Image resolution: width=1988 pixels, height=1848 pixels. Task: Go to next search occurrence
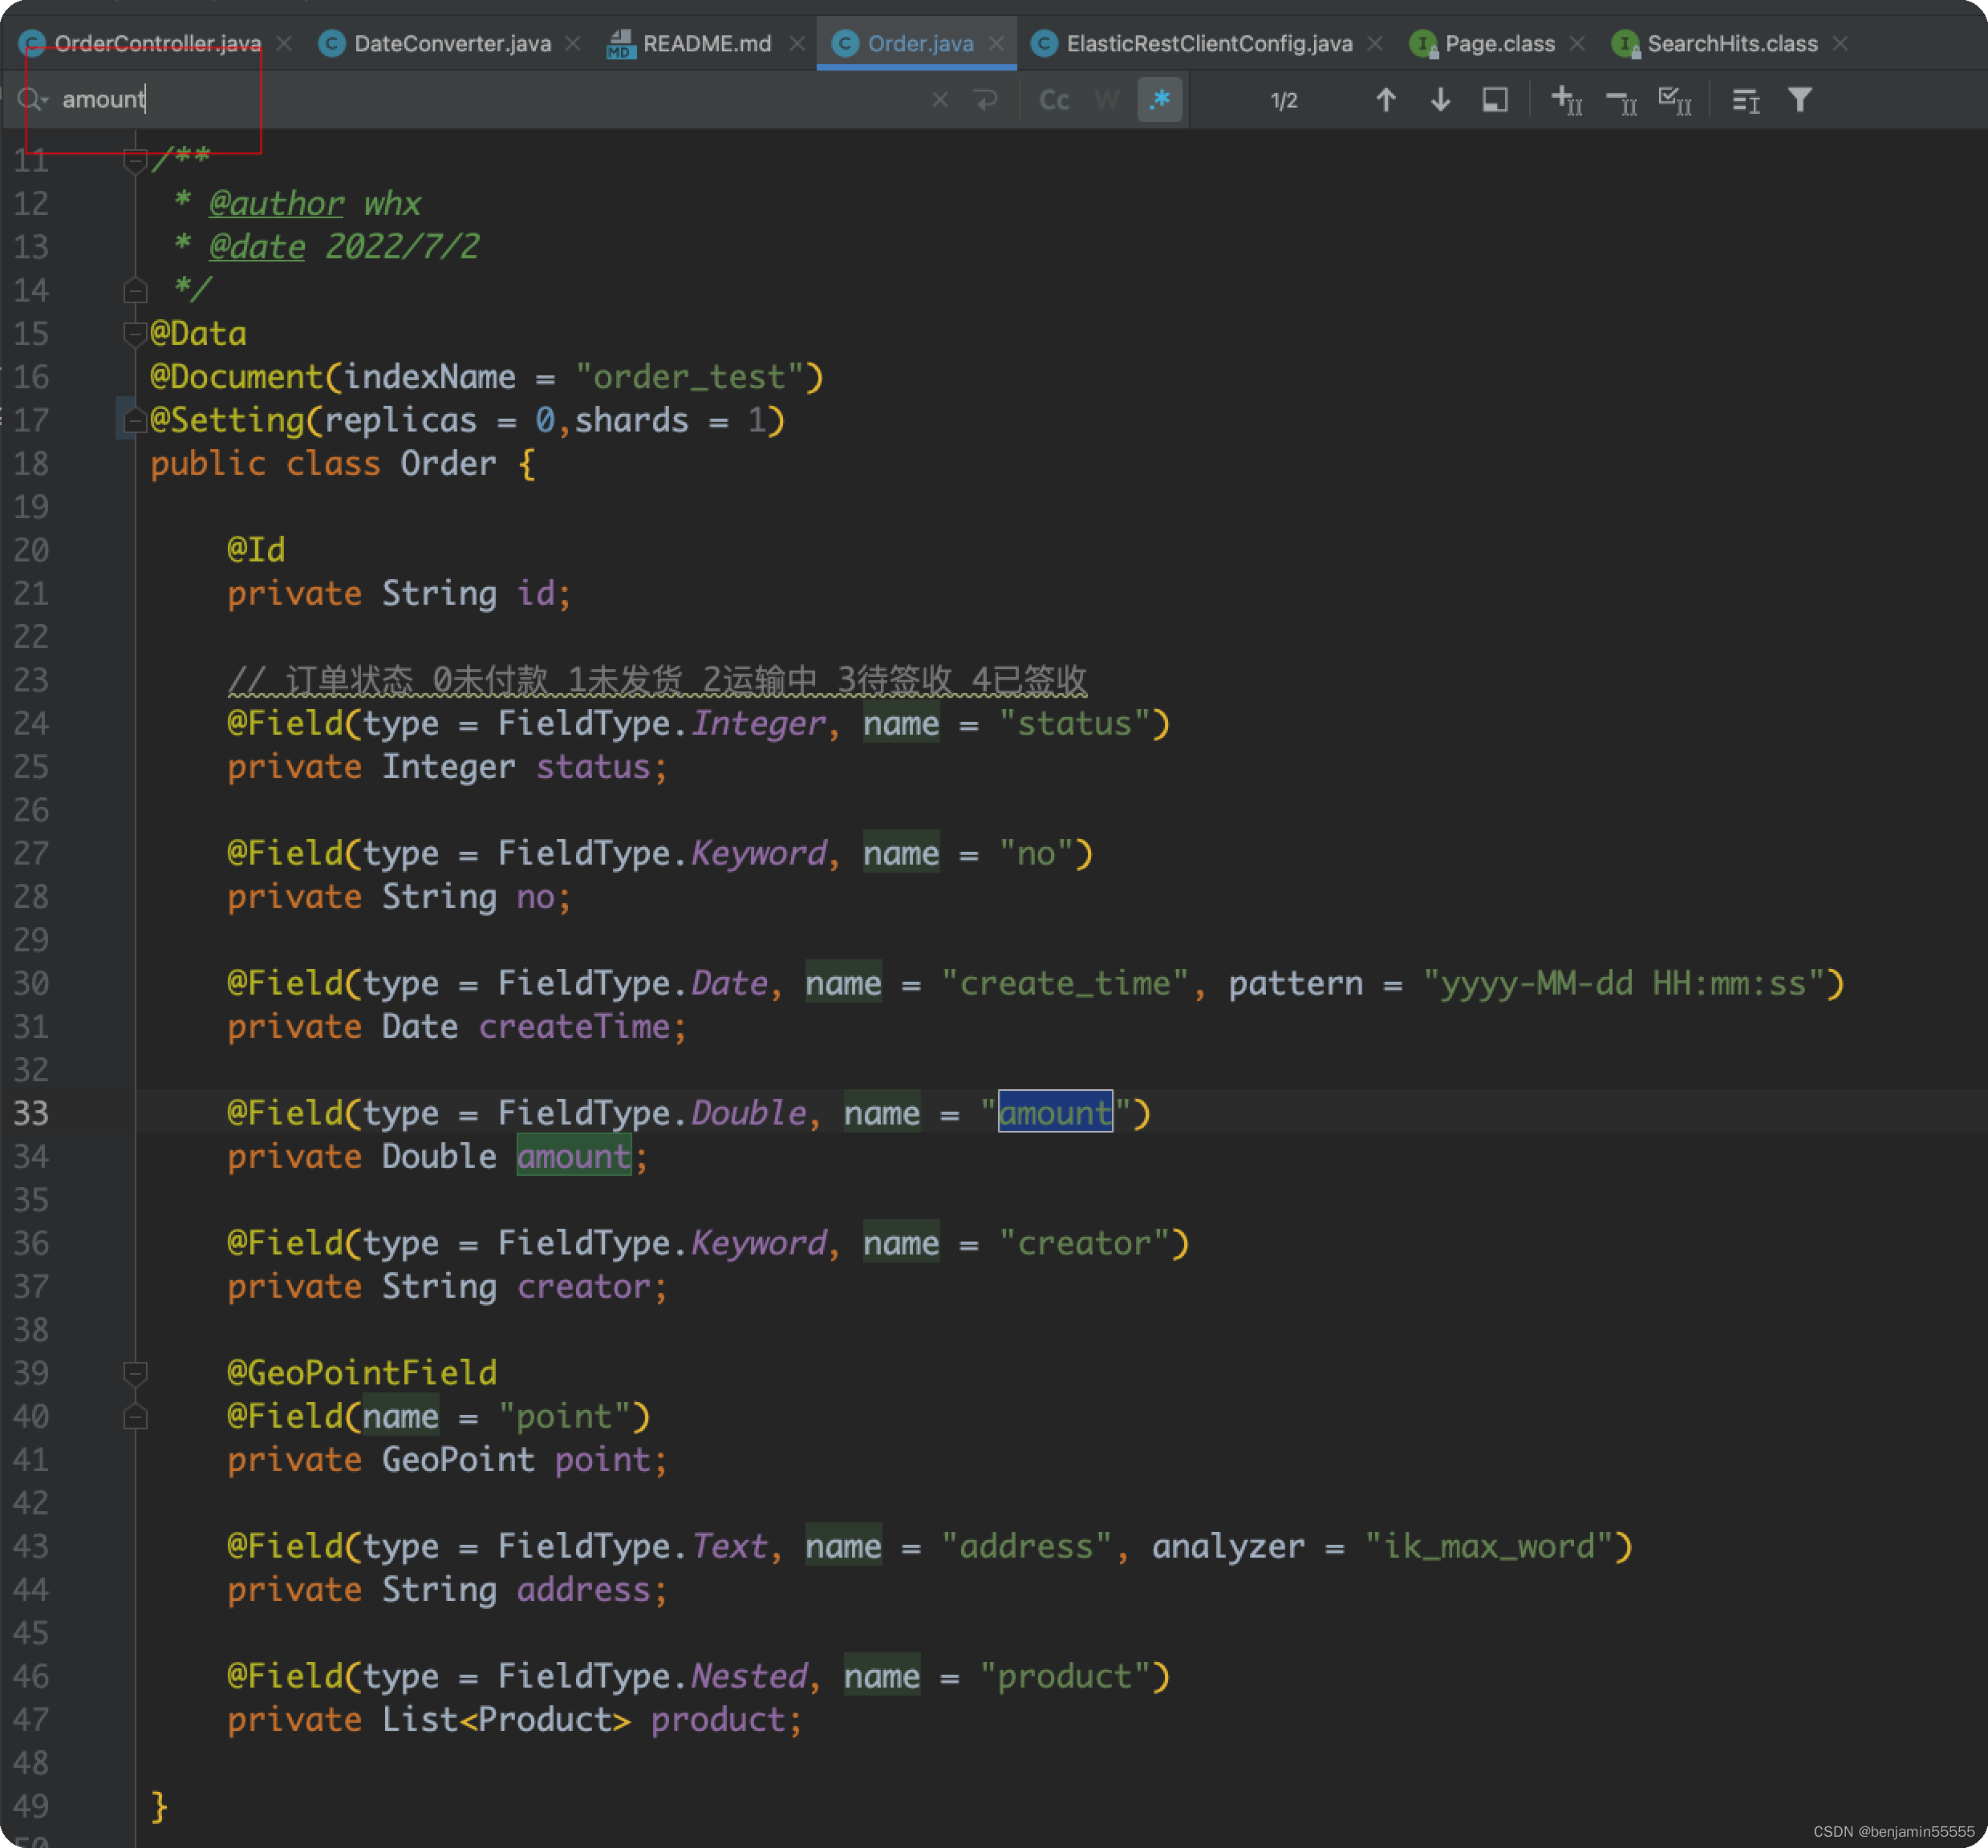(x=1440, y=100)
